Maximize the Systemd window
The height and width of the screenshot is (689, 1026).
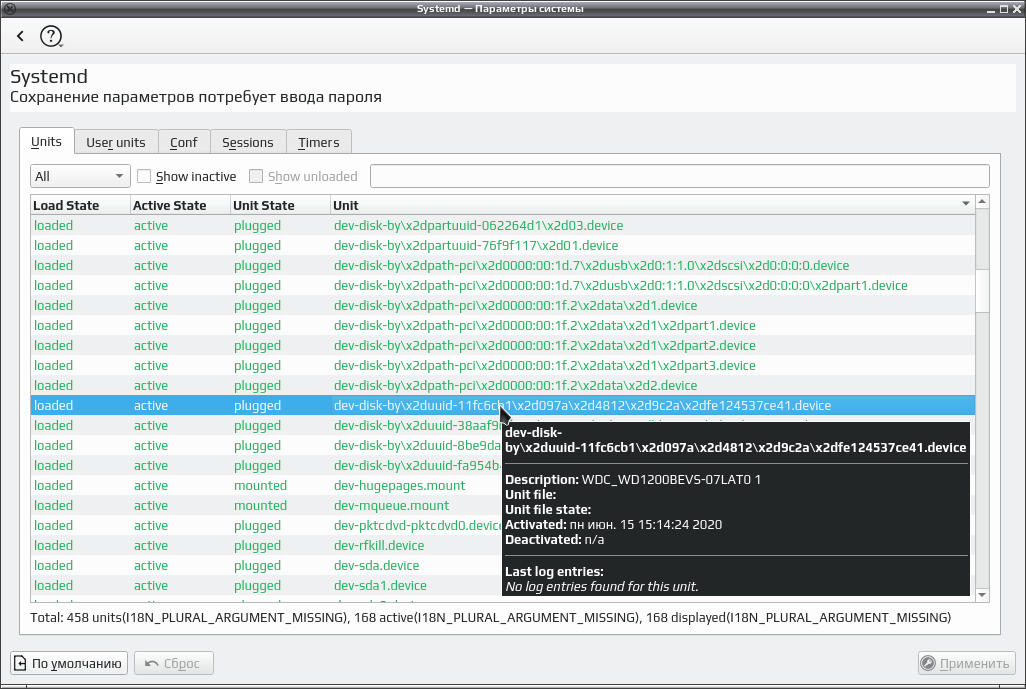click(x=1004, y=9)
